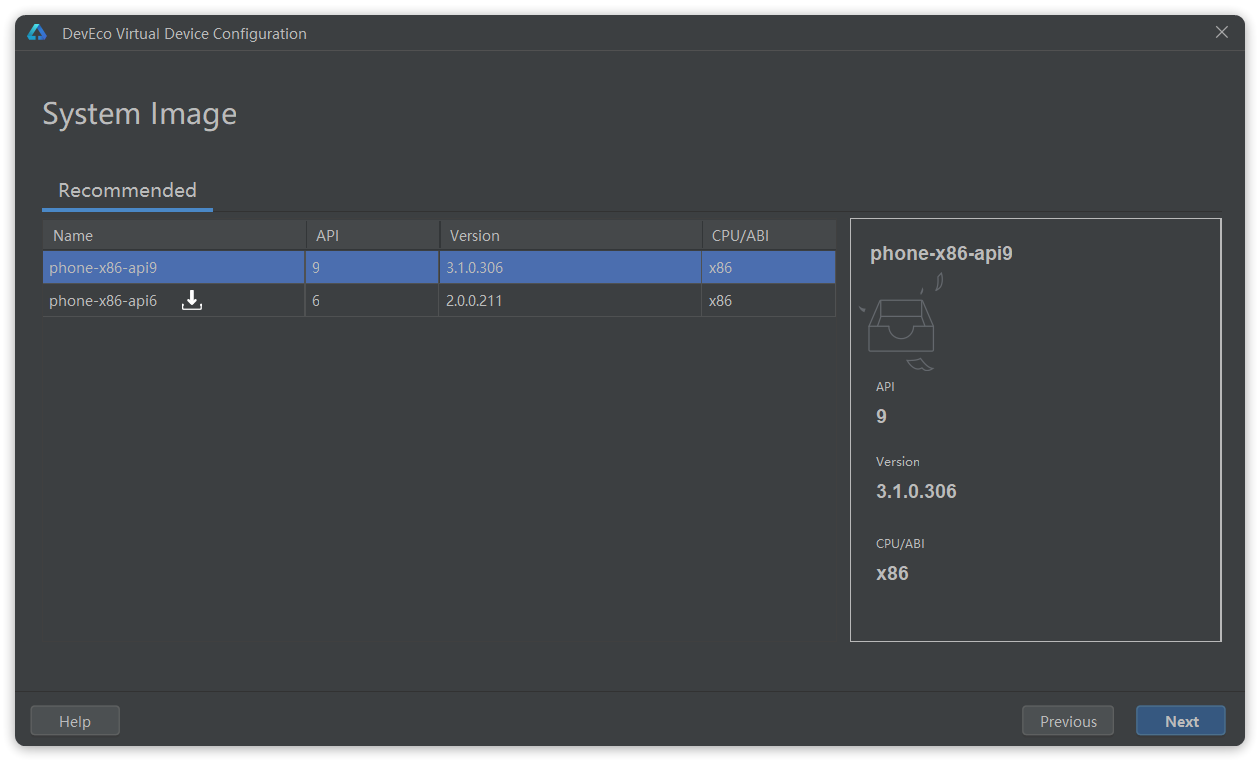
Task: Click the download icon for phone-x86-api6
Action: click(192, 301)
